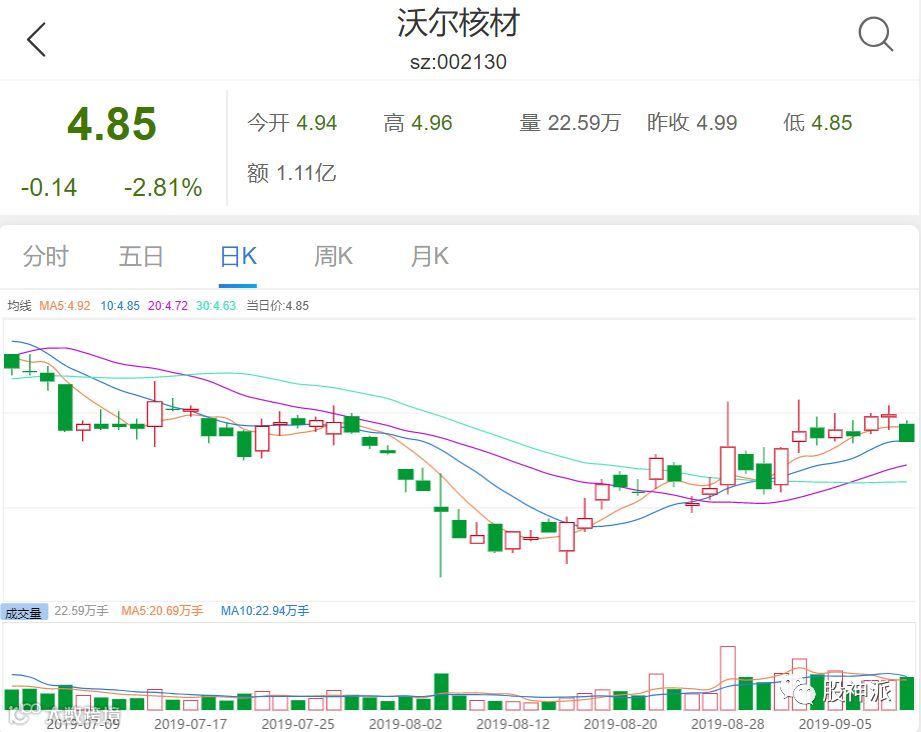This screenshot has width=921, height=732.
Task: Switch to the 五日 tab
Action: (141, 257)
